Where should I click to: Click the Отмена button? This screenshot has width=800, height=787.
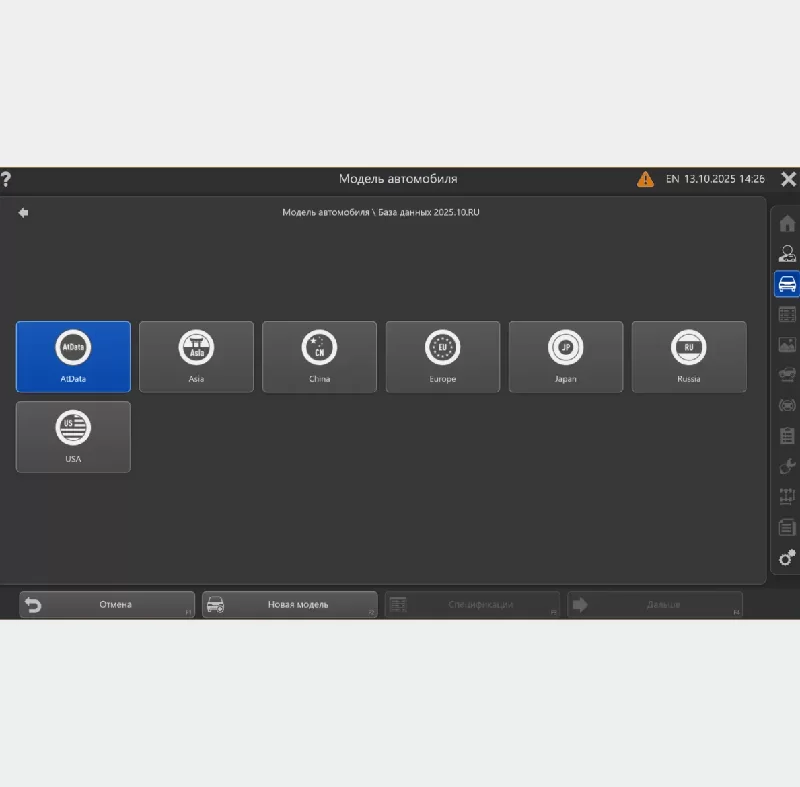107,605
